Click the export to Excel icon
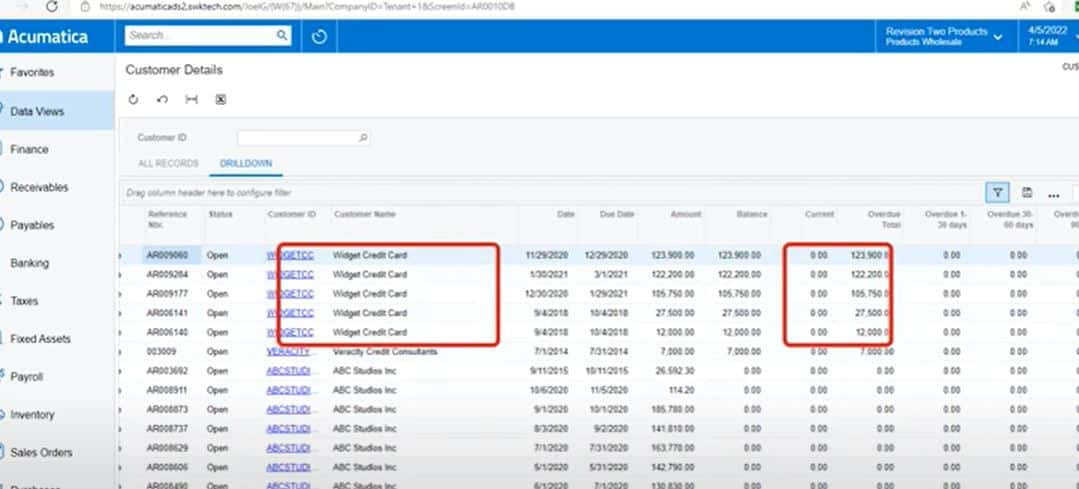Viewport: 1079px width, 489px height. tap(221, 100)
